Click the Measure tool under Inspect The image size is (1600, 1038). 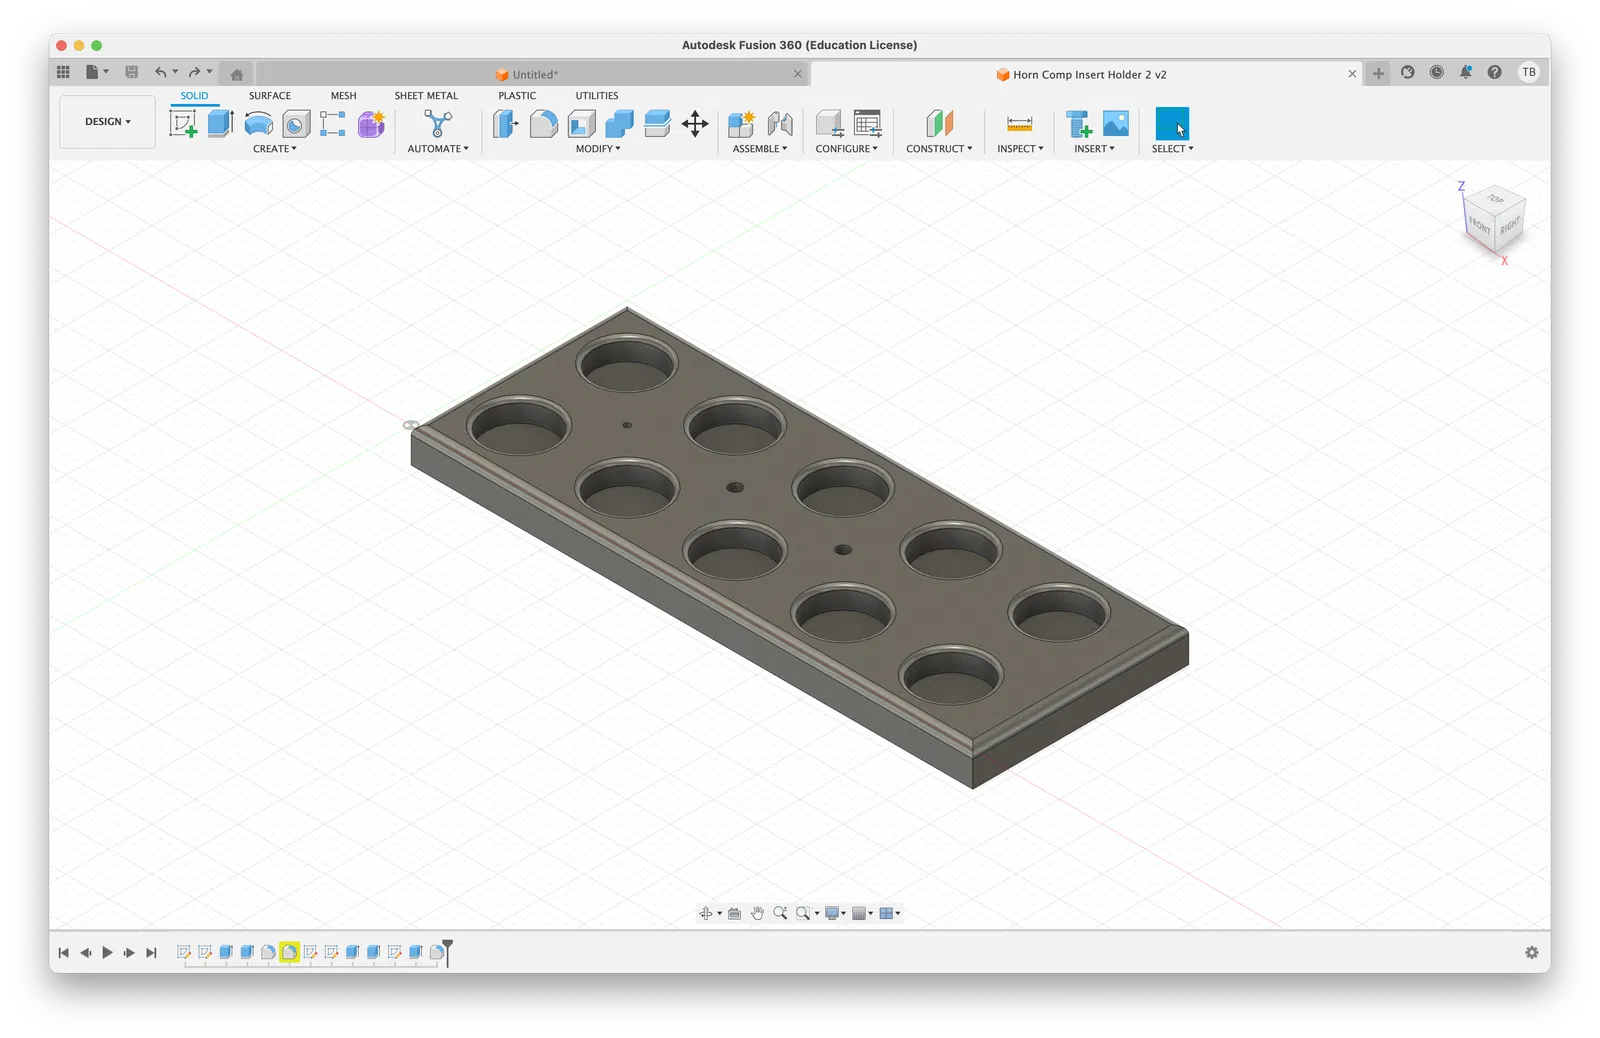pyautogui.click(x=1020, y=124)
